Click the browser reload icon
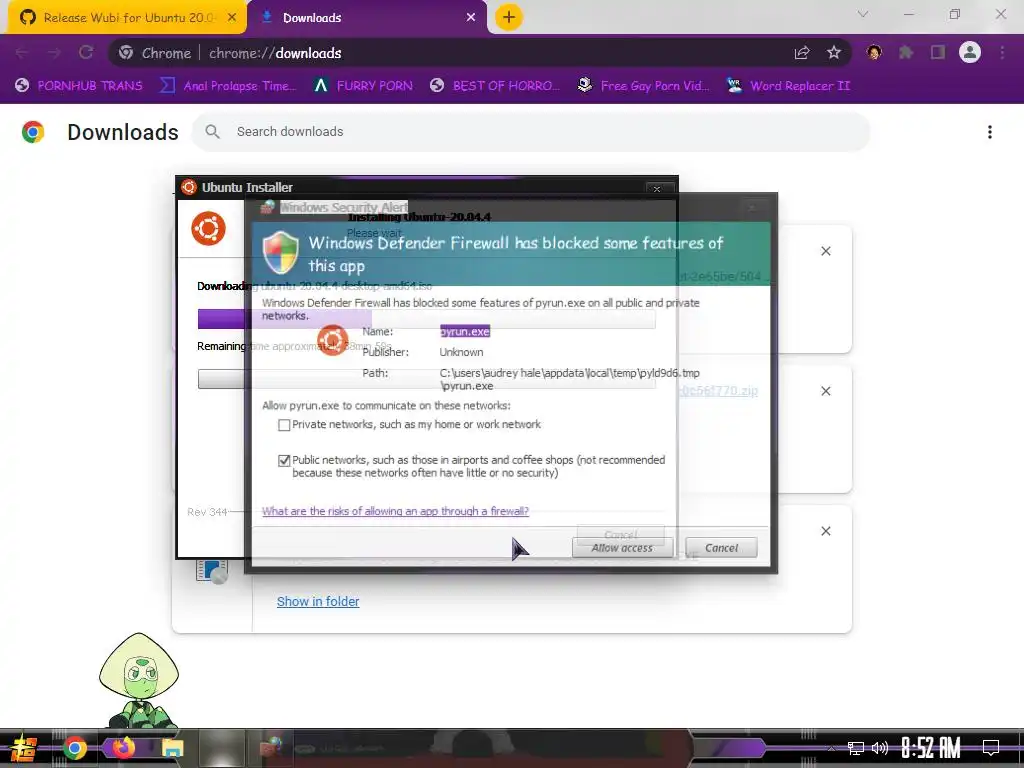 86,53
